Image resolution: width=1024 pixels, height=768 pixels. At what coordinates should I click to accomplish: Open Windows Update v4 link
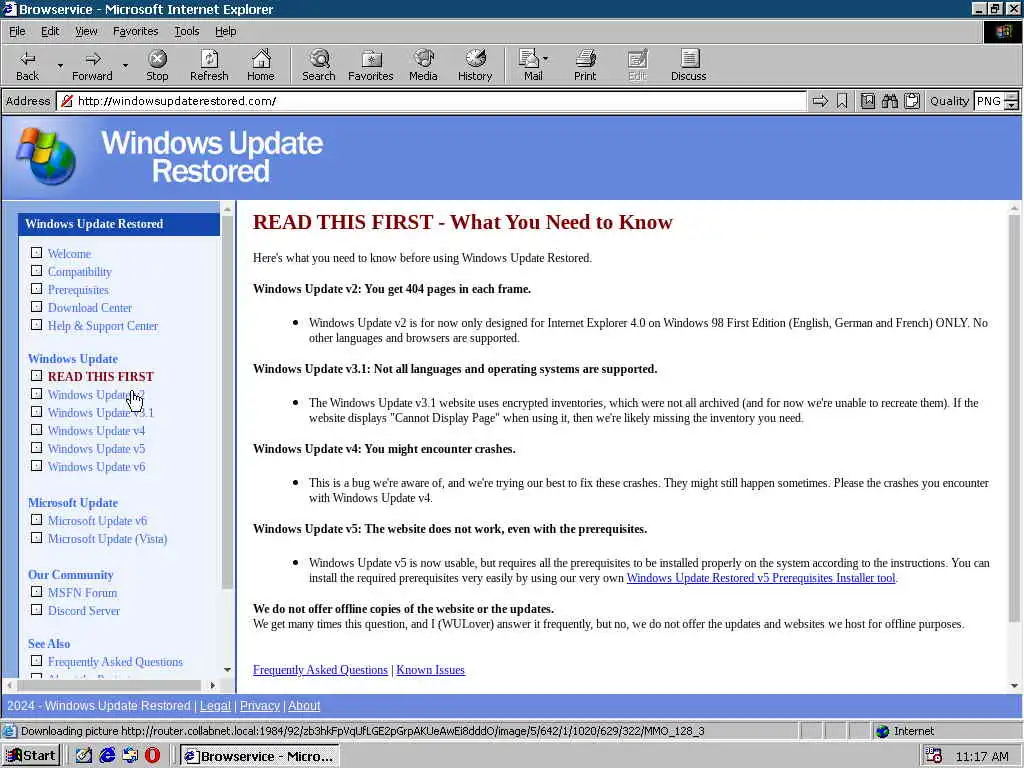96,431
